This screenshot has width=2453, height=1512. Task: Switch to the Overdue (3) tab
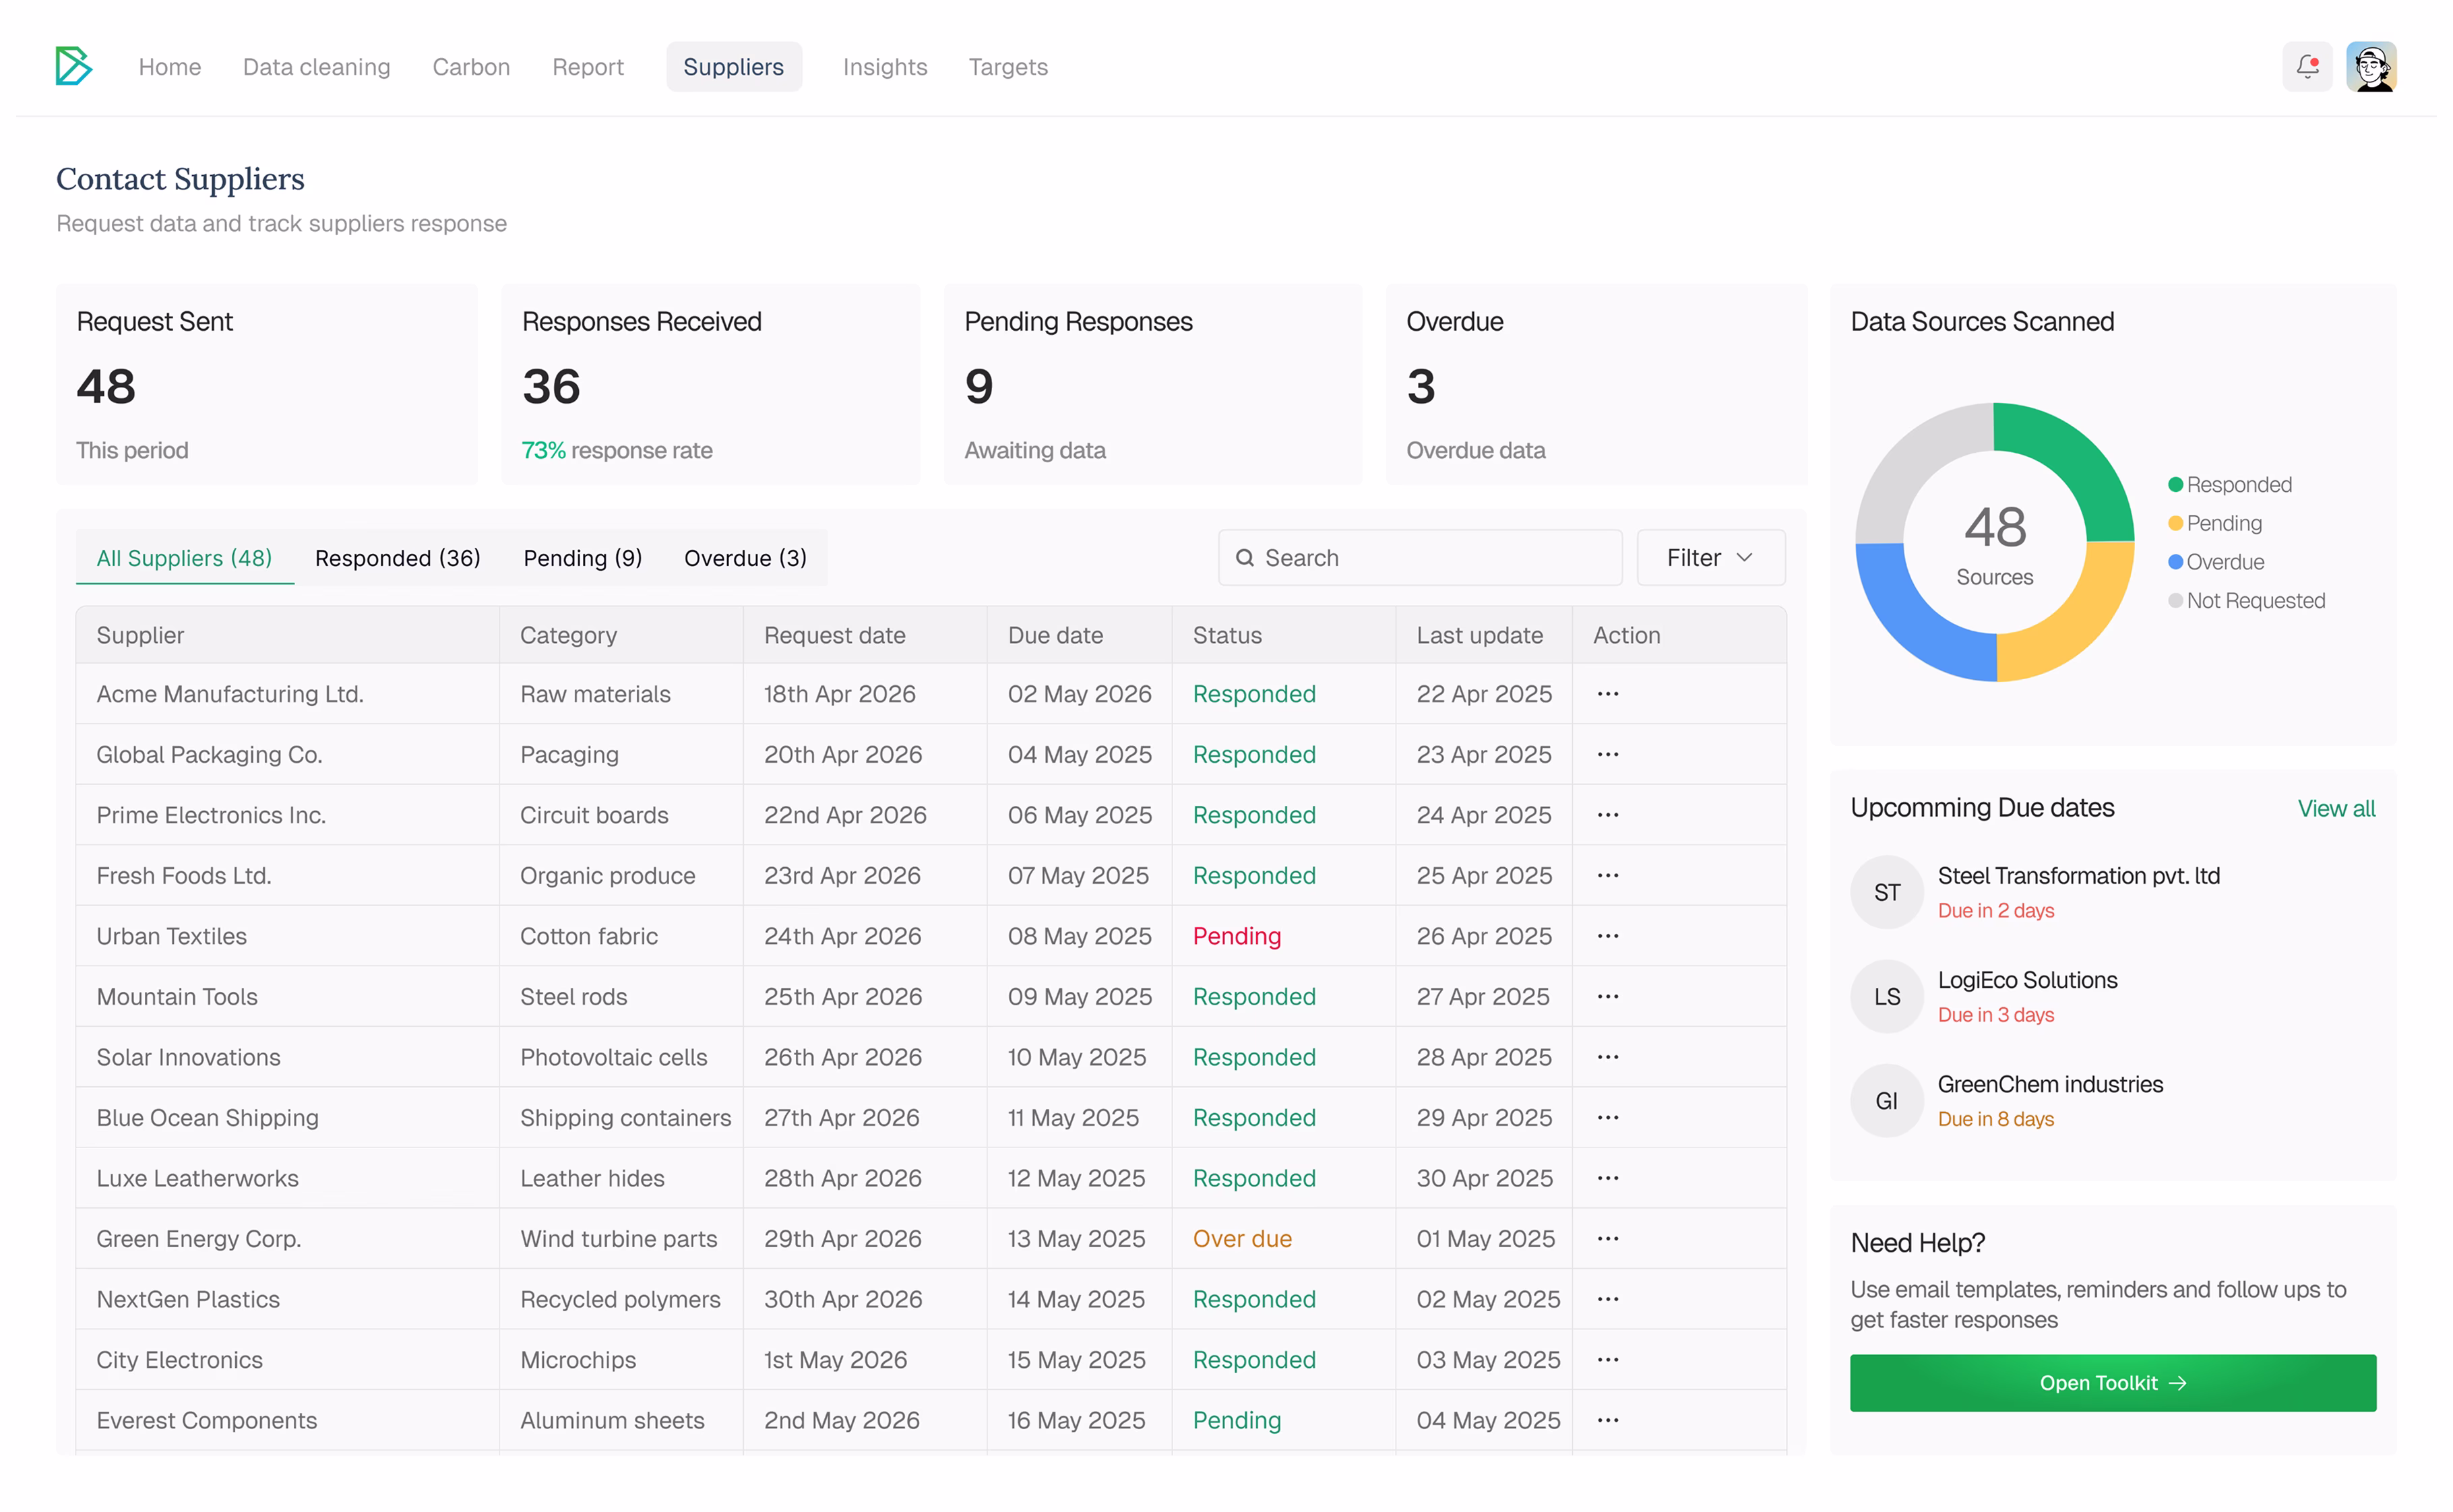click(745, 557)
